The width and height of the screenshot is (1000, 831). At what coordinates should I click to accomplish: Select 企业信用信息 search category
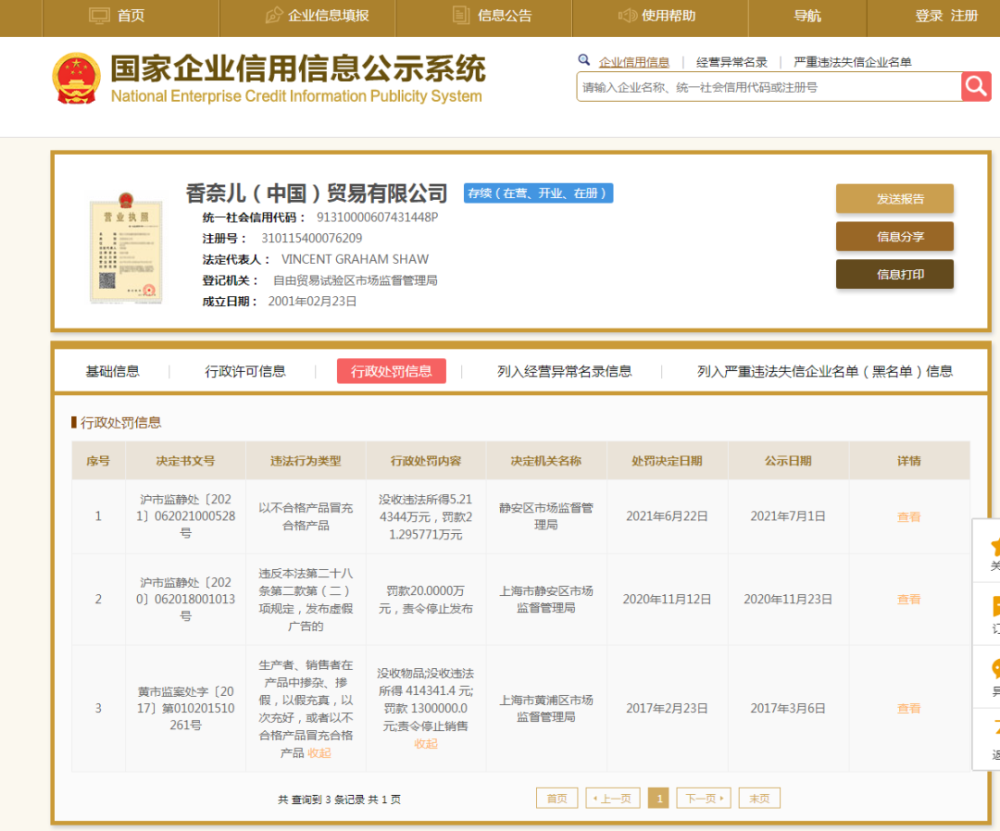point(634,62)
